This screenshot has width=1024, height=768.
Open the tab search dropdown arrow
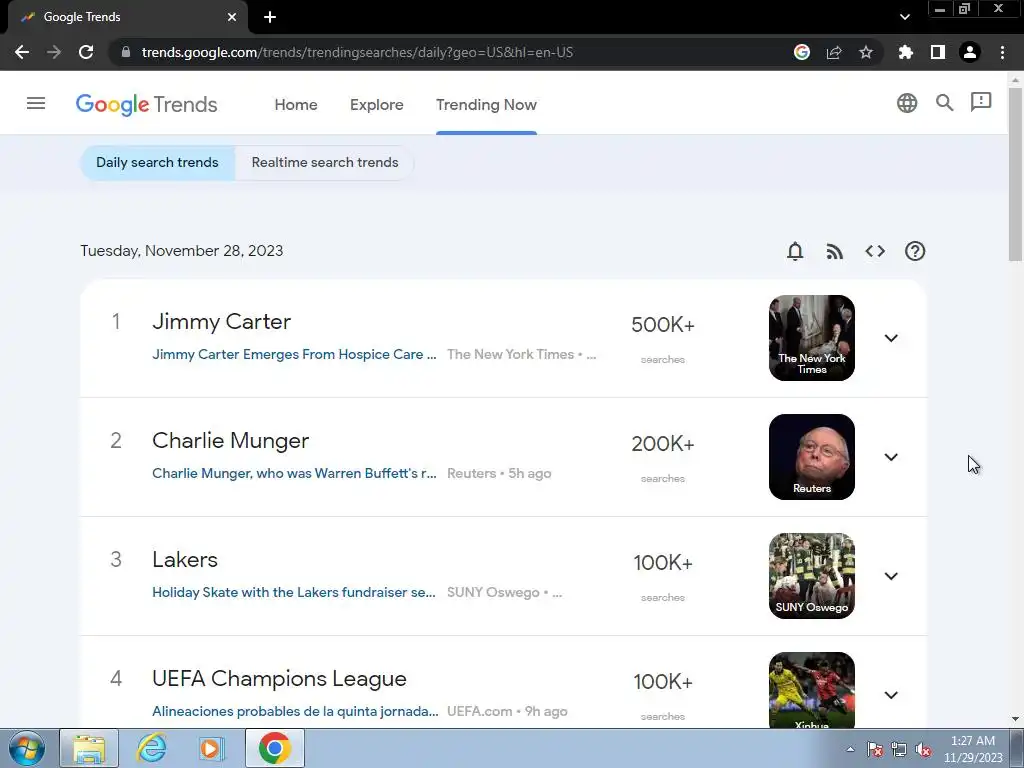tap(904, 17)
